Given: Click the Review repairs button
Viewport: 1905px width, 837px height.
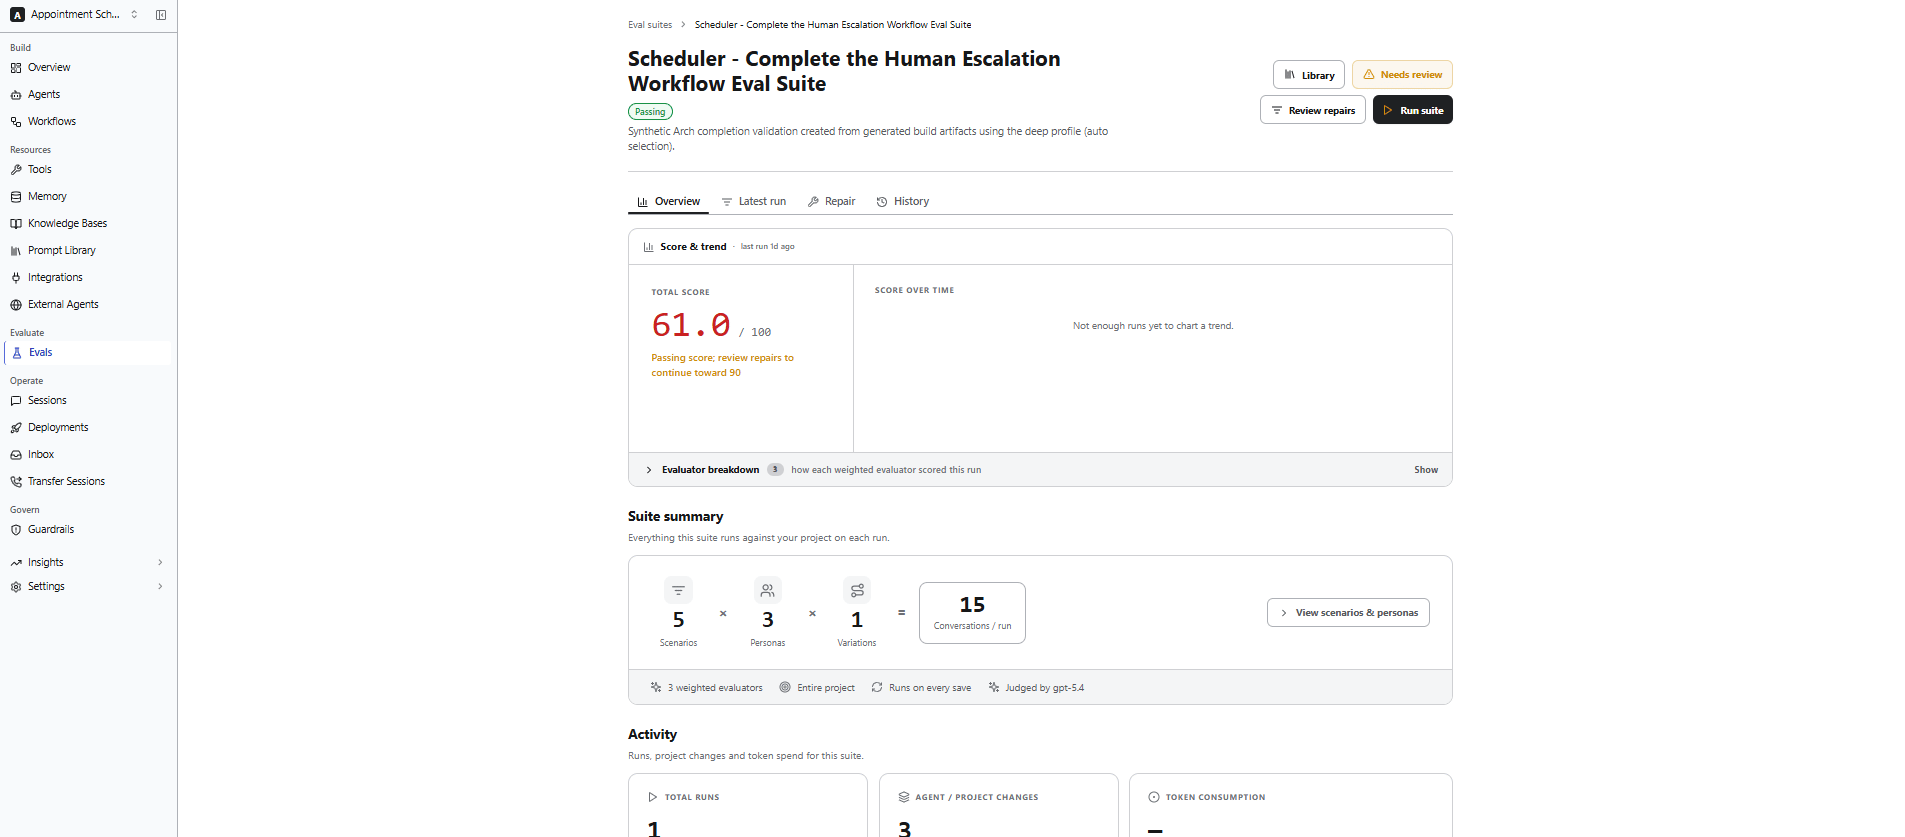Looking at the screenshot, I should (1312, 110).
